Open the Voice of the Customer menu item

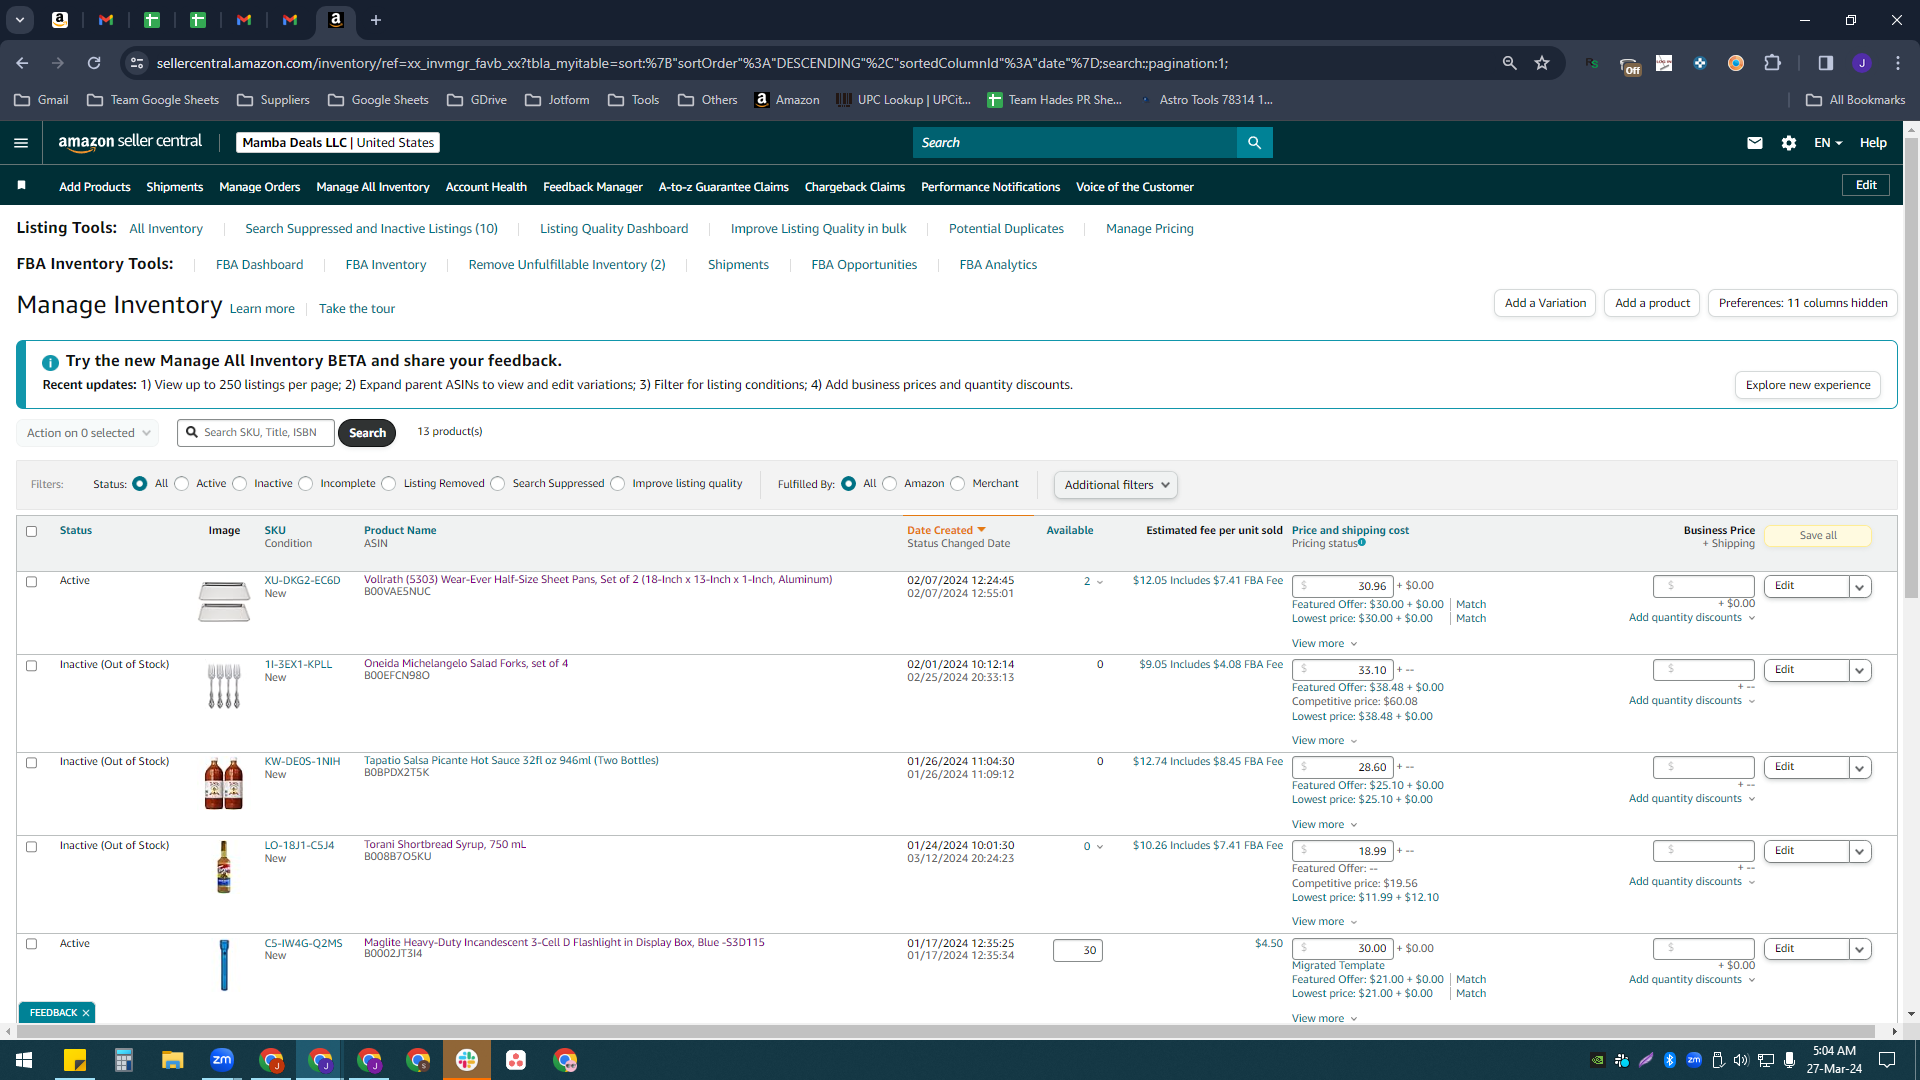(1135, 187)
